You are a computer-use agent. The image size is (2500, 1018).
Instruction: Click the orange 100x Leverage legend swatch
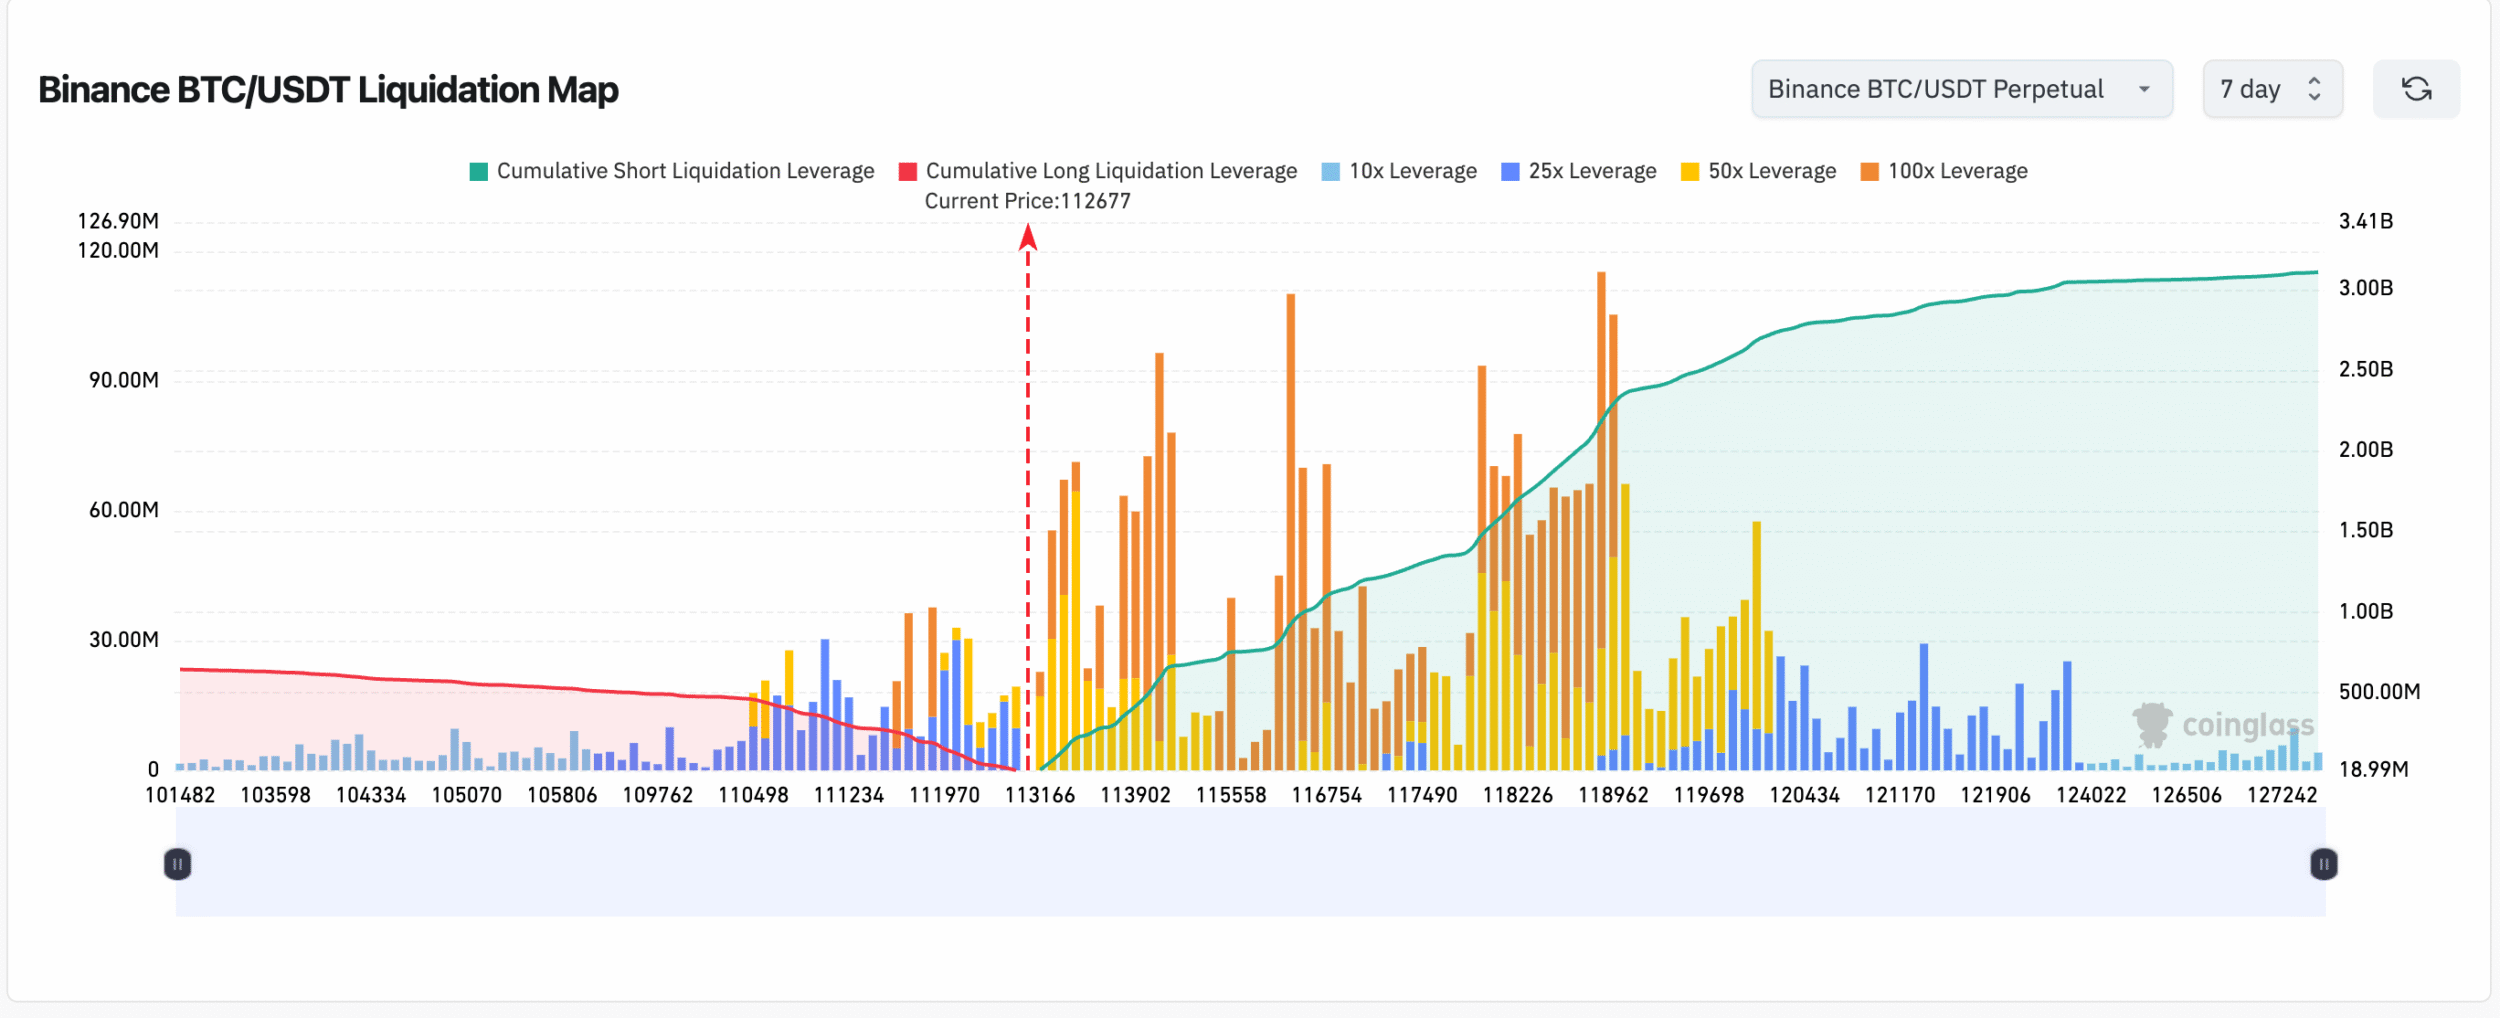click(x=1869, y=172)
